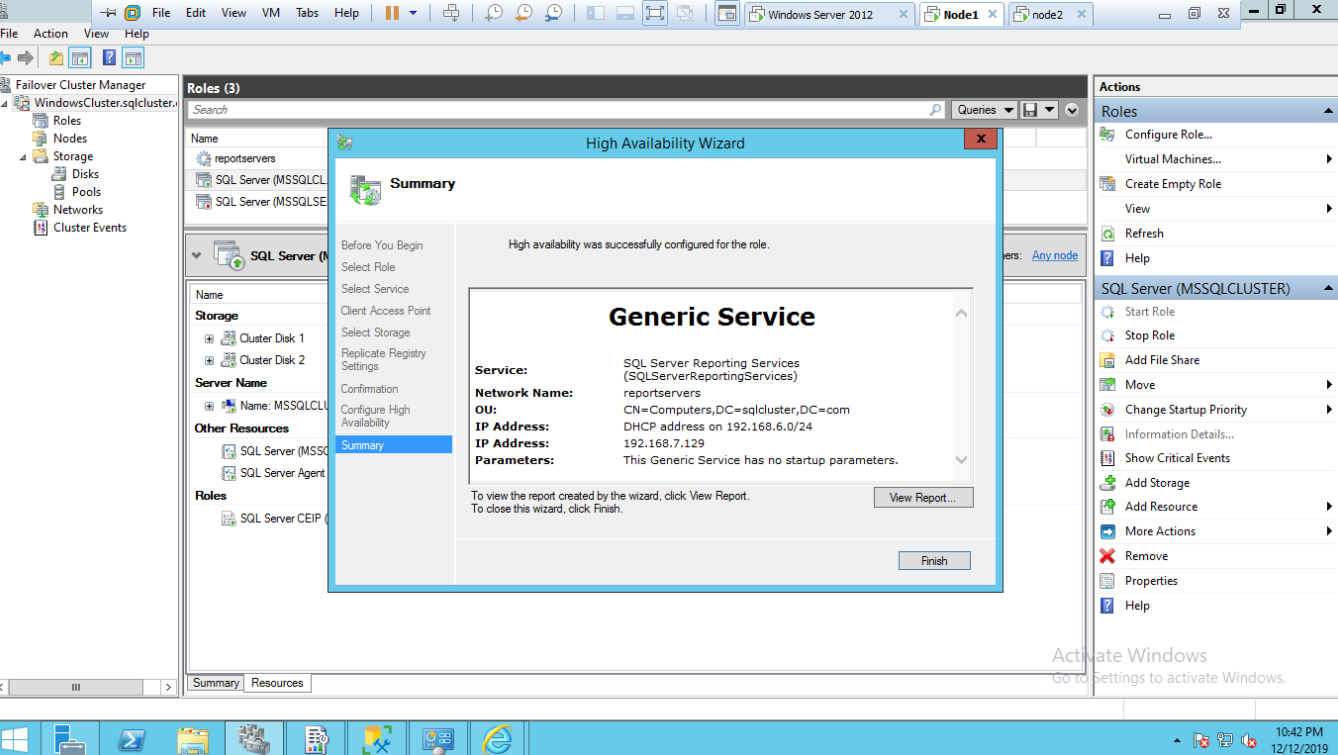Viewport: 1338px width, 755px height.
Task: Collapse the SQL Server (MSSQLCLUSTER) actions section
Action: coord(1328,289)
